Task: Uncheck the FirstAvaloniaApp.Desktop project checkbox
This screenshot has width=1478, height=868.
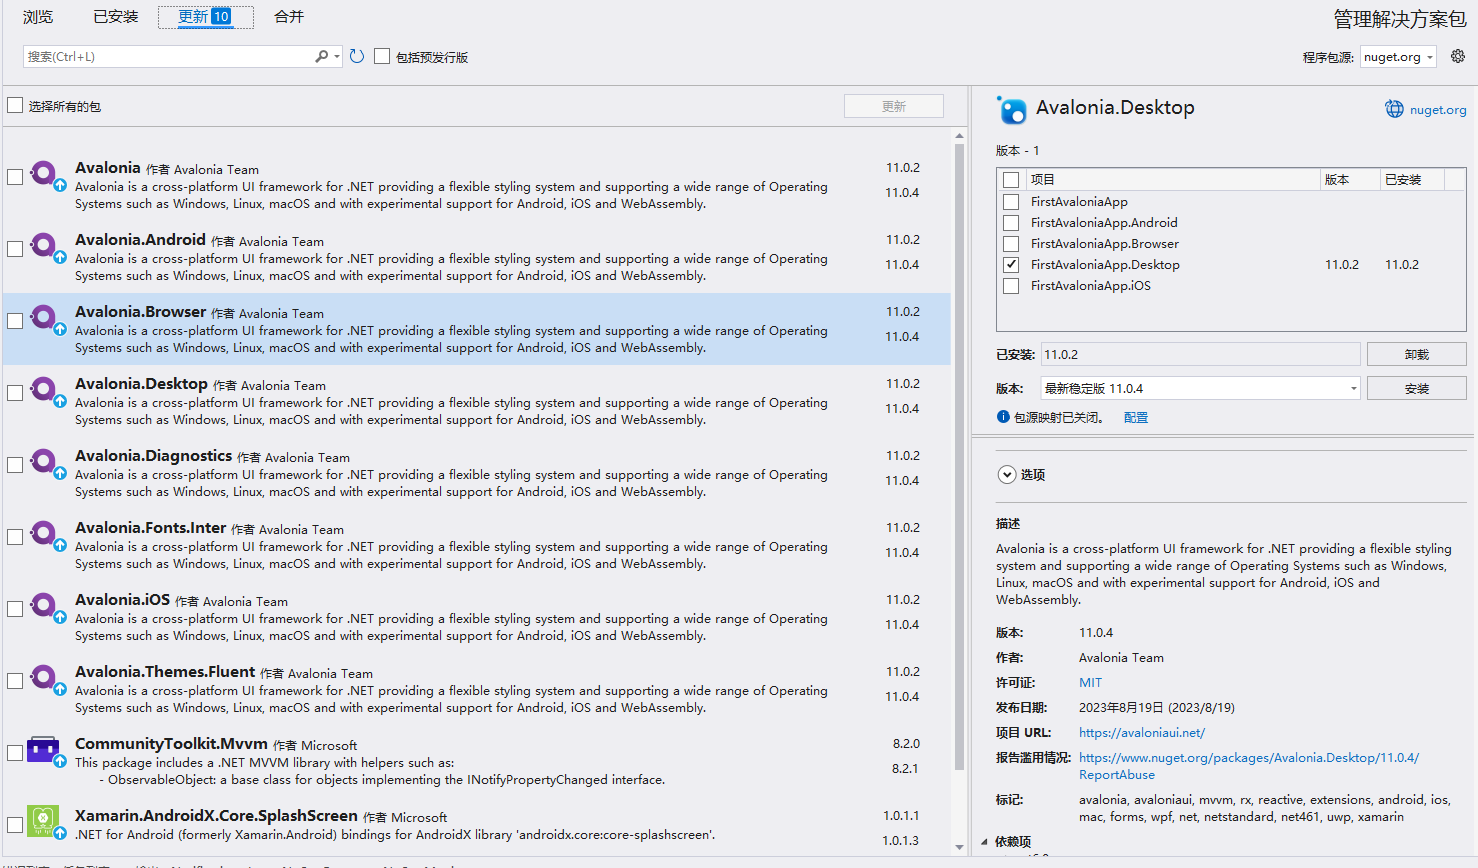Action: pyautogui.click(x=1011, y=264)
